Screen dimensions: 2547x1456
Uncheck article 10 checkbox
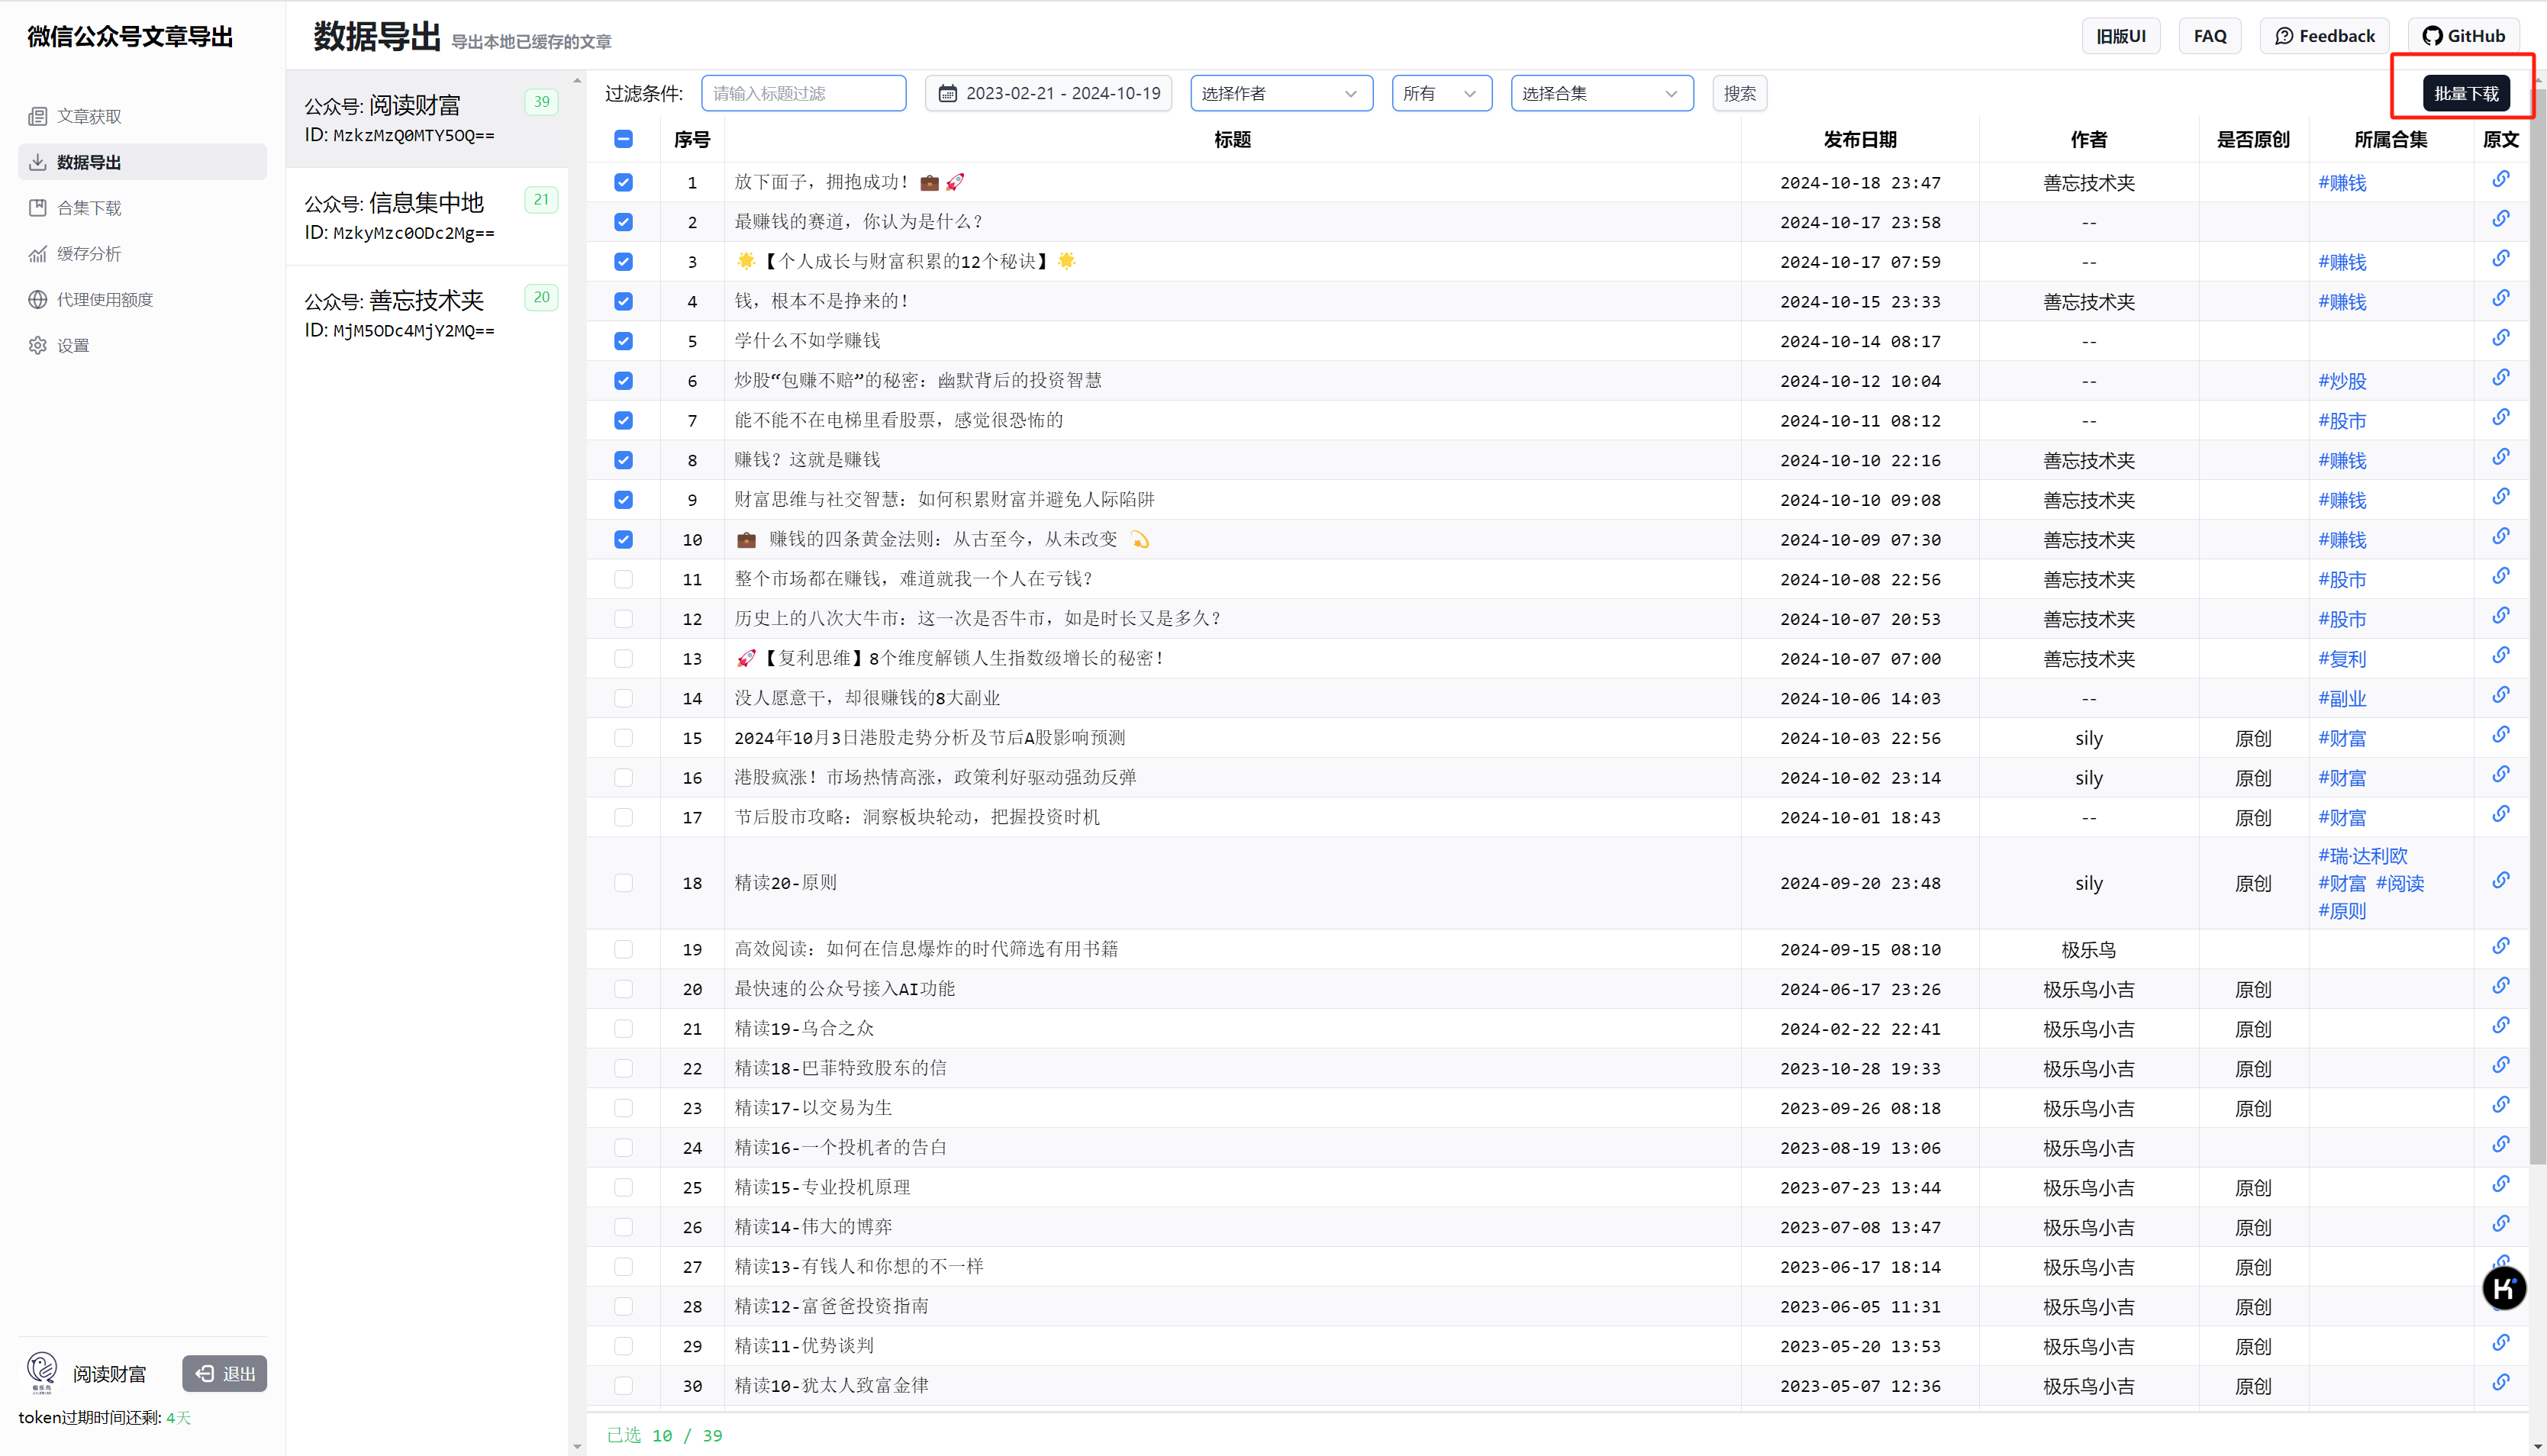623,540
